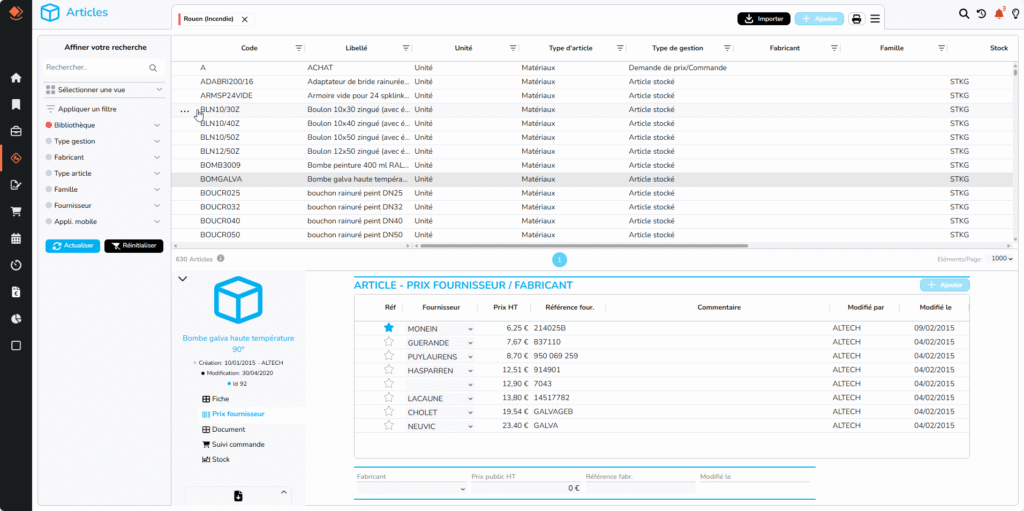1024x511 pixels.
Task: Click the print icon button
Action: 857,19
